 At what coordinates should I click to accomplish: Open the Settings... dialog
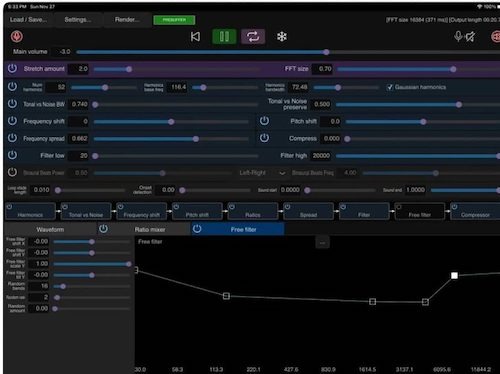click(x=78, y=20)
